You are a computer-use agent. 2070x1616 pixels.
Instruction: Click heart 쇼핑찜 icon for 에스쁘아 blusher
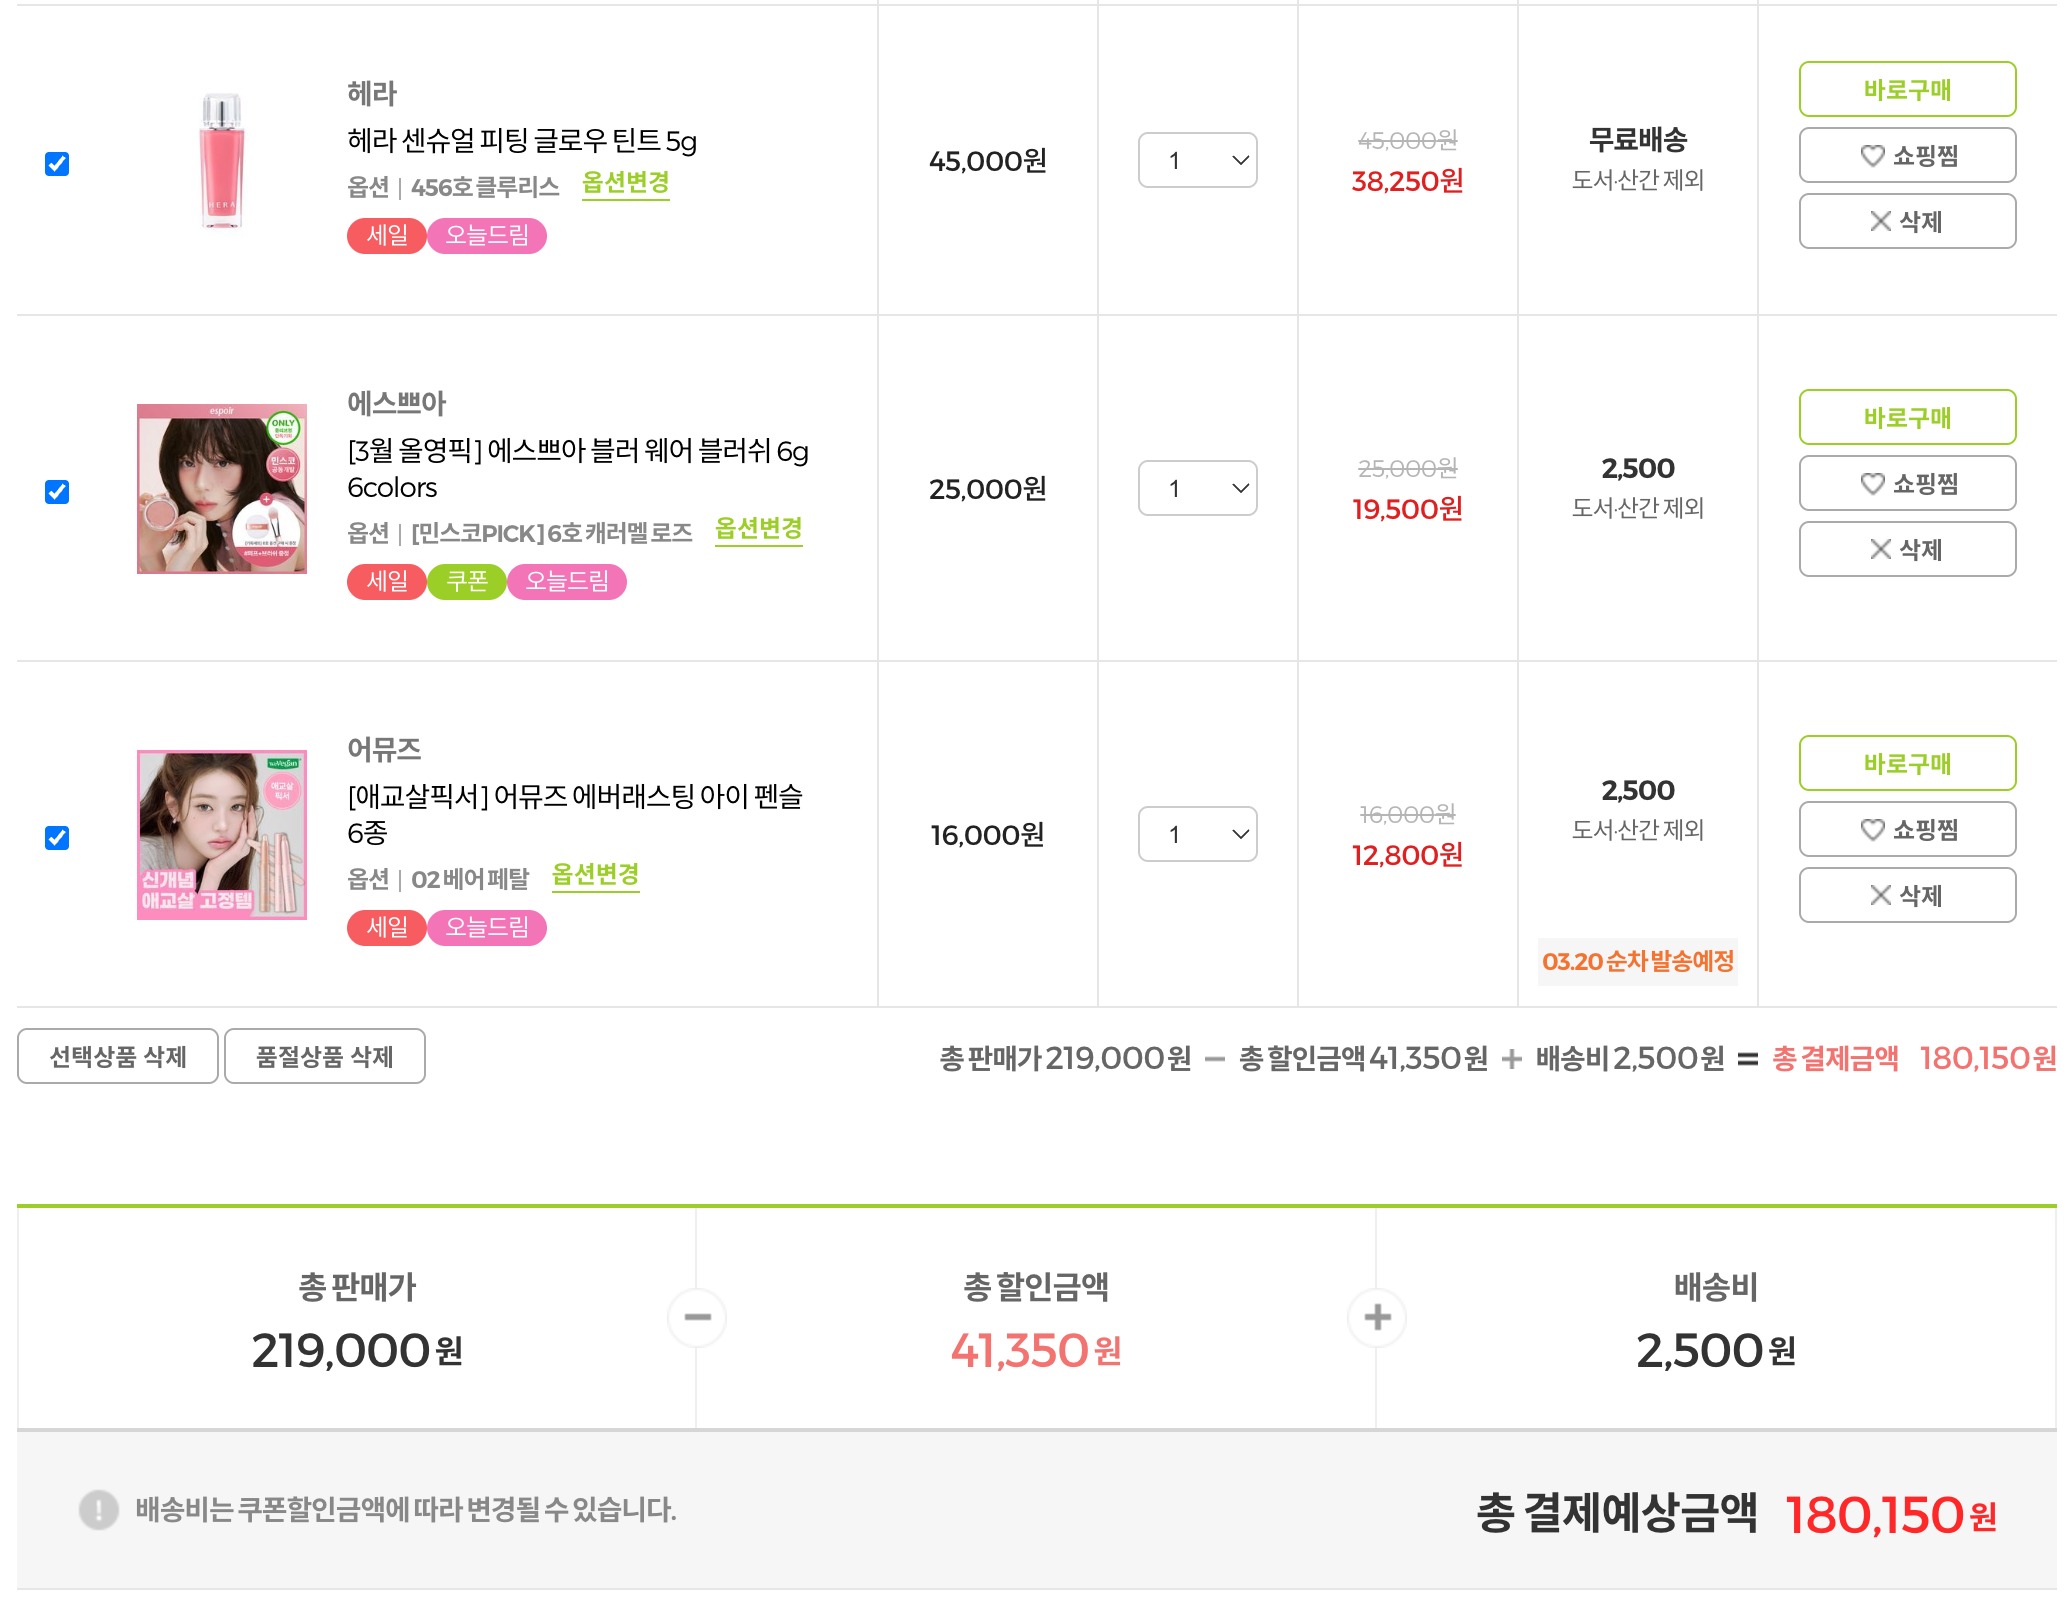pos(1872,484)
